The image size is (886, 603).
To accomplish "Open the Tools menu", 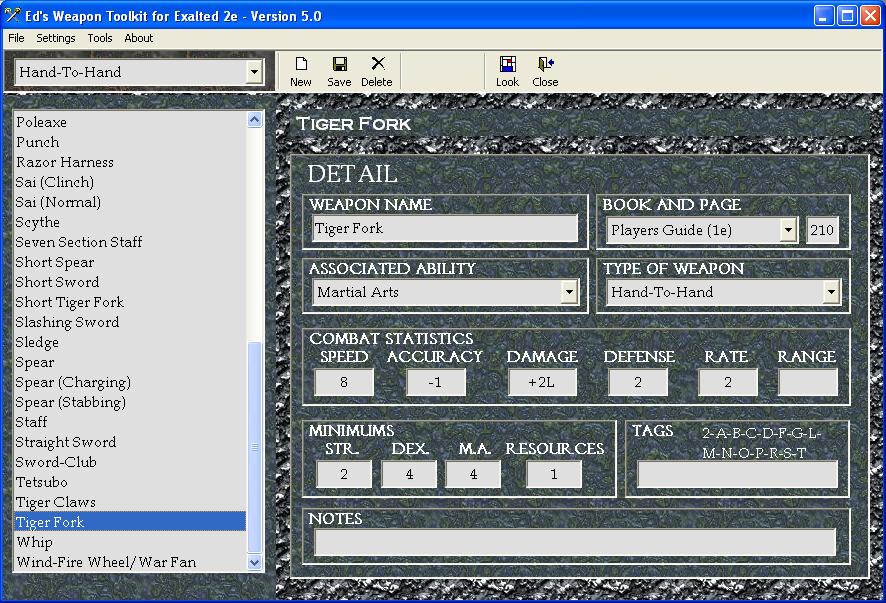I will [99, 38].
